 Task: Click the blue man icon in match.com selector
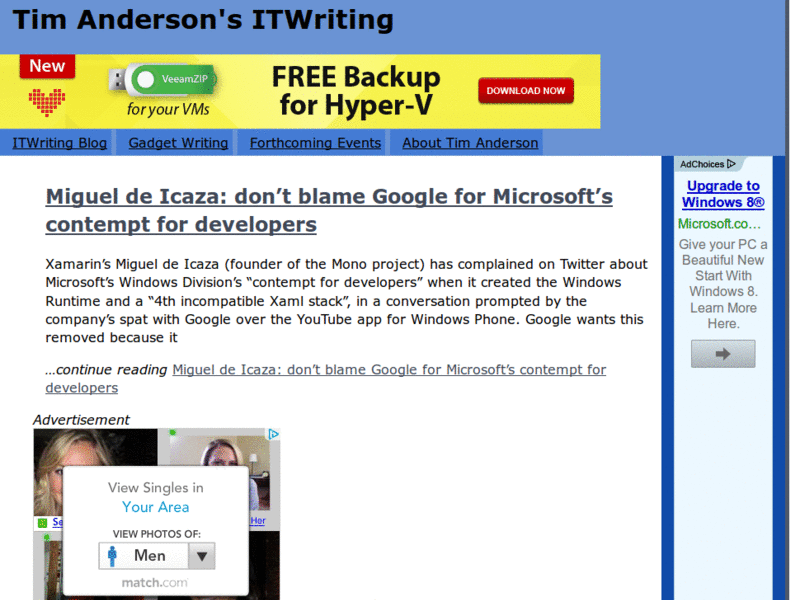tap(113, 556)
